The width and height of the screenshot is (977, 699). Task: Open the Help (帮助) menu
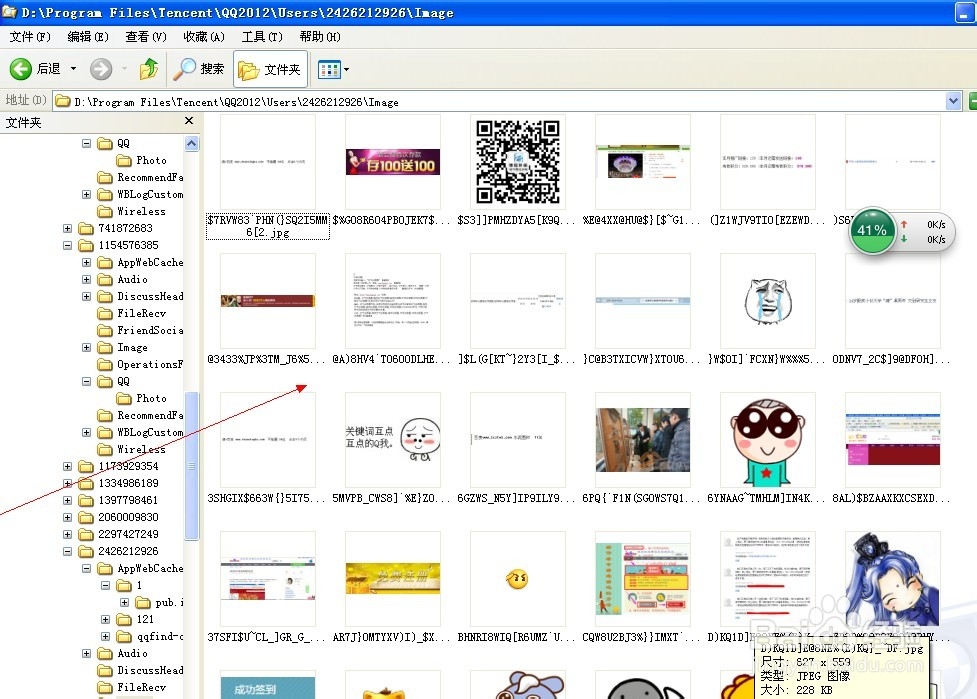[x=320, y=37]
